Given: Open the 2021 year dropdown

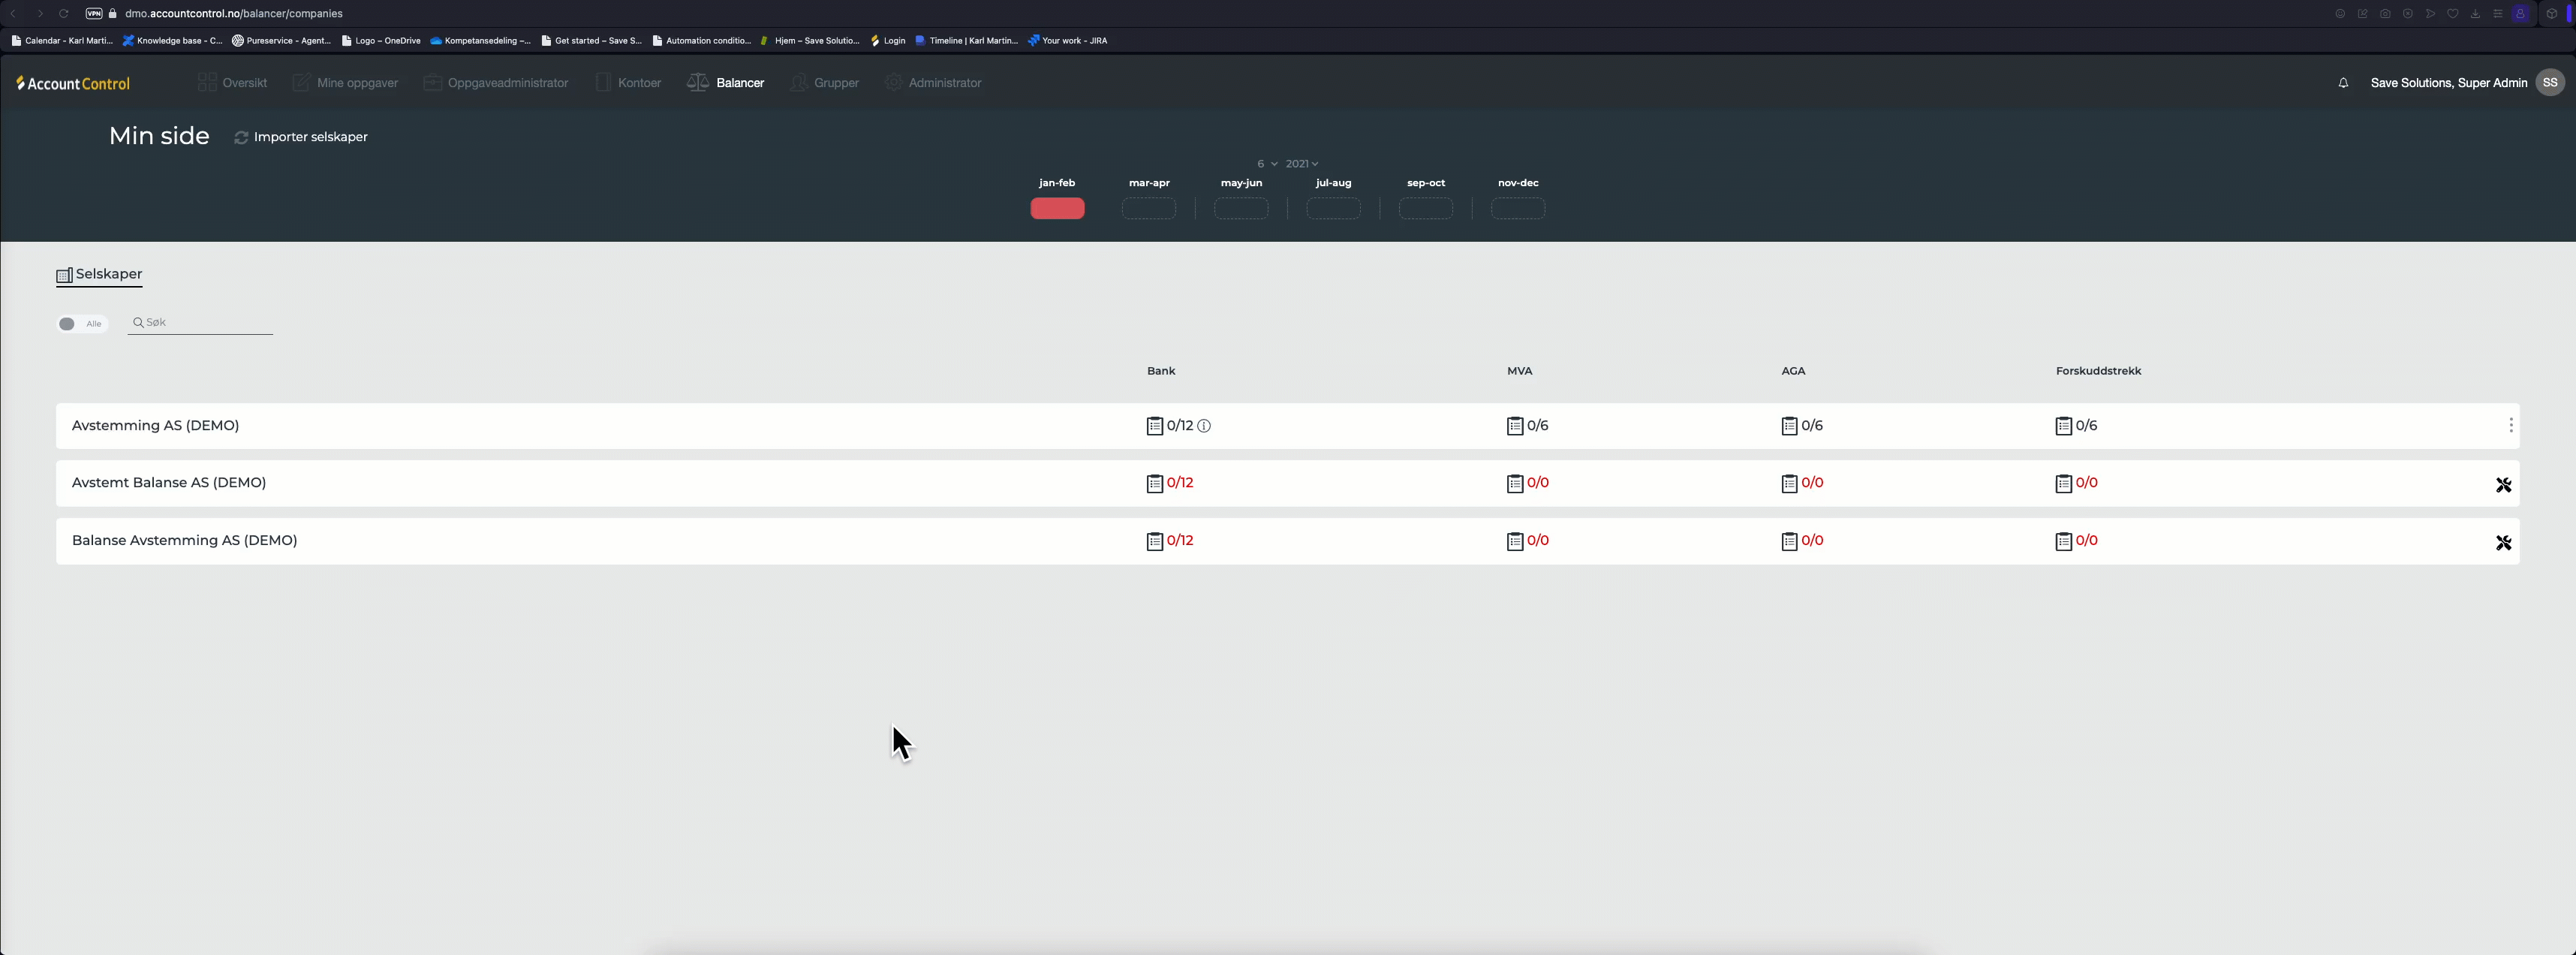Looking at the screenshot, I should point(1301,164).
